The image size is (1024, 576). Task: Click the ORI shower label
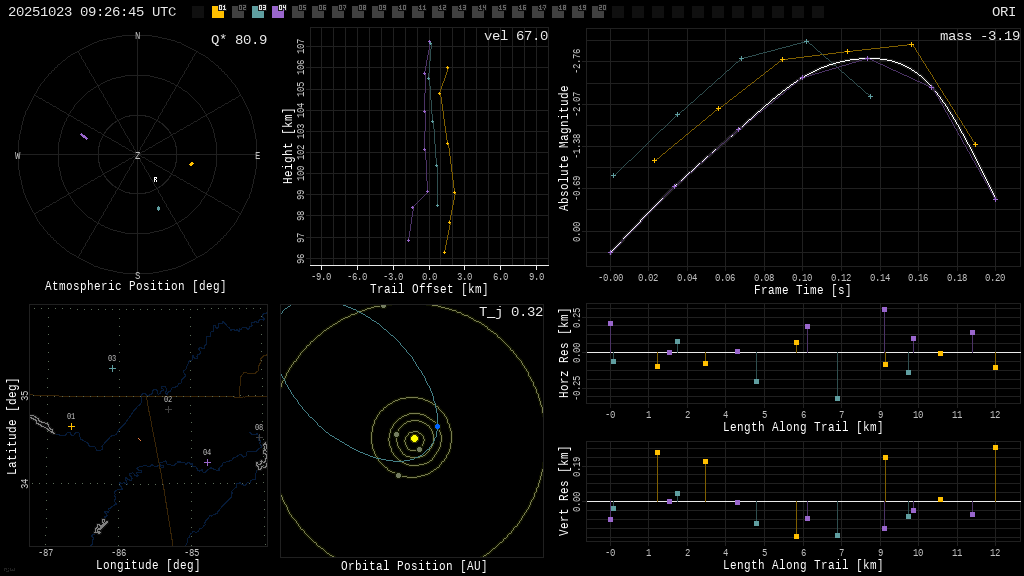(x=1003, y=12)
